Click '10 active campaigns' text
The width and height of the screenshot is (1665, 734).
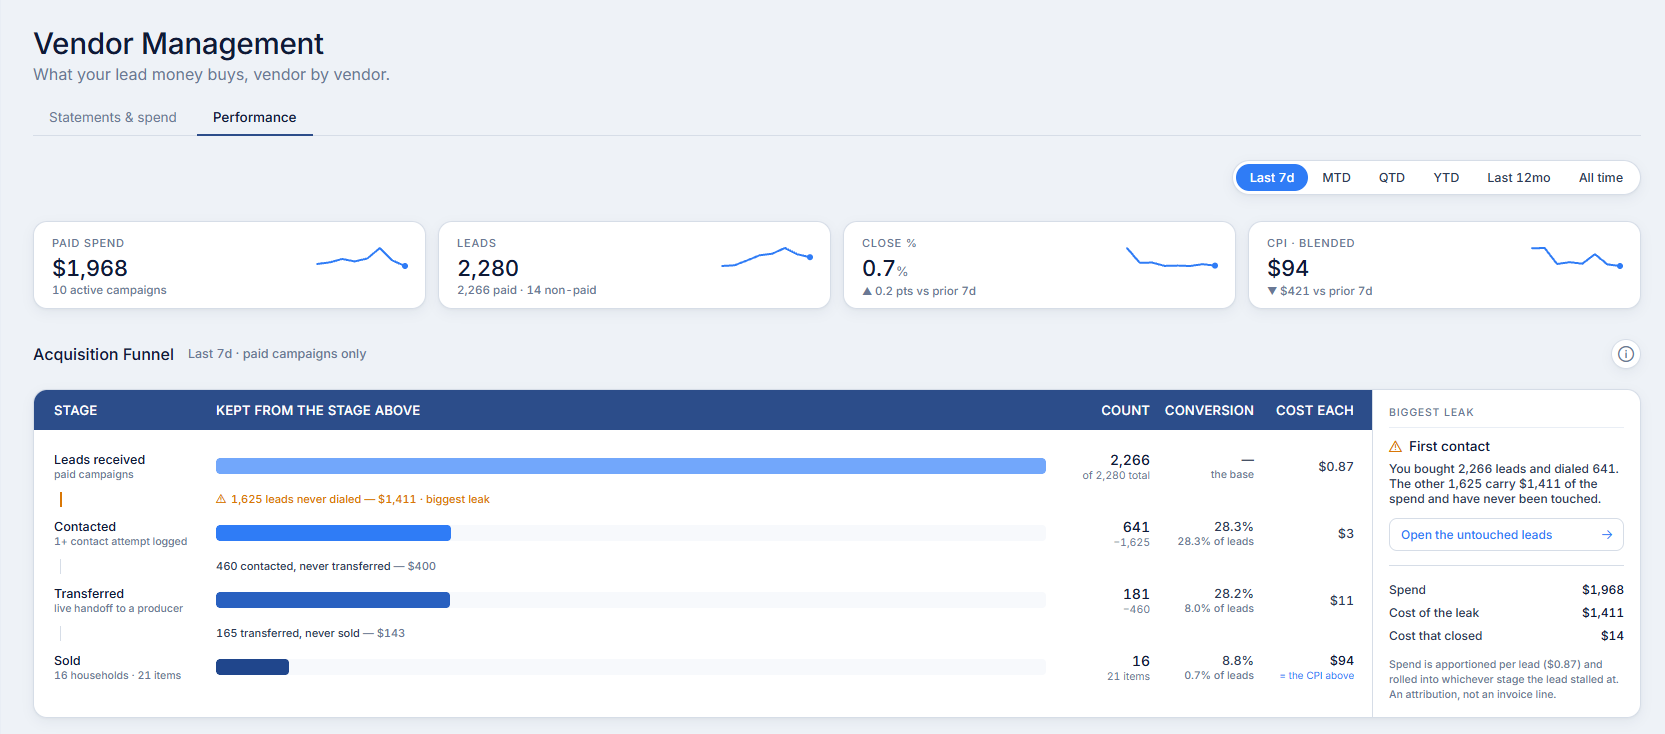pyautogui.click(x=109, y=290)
